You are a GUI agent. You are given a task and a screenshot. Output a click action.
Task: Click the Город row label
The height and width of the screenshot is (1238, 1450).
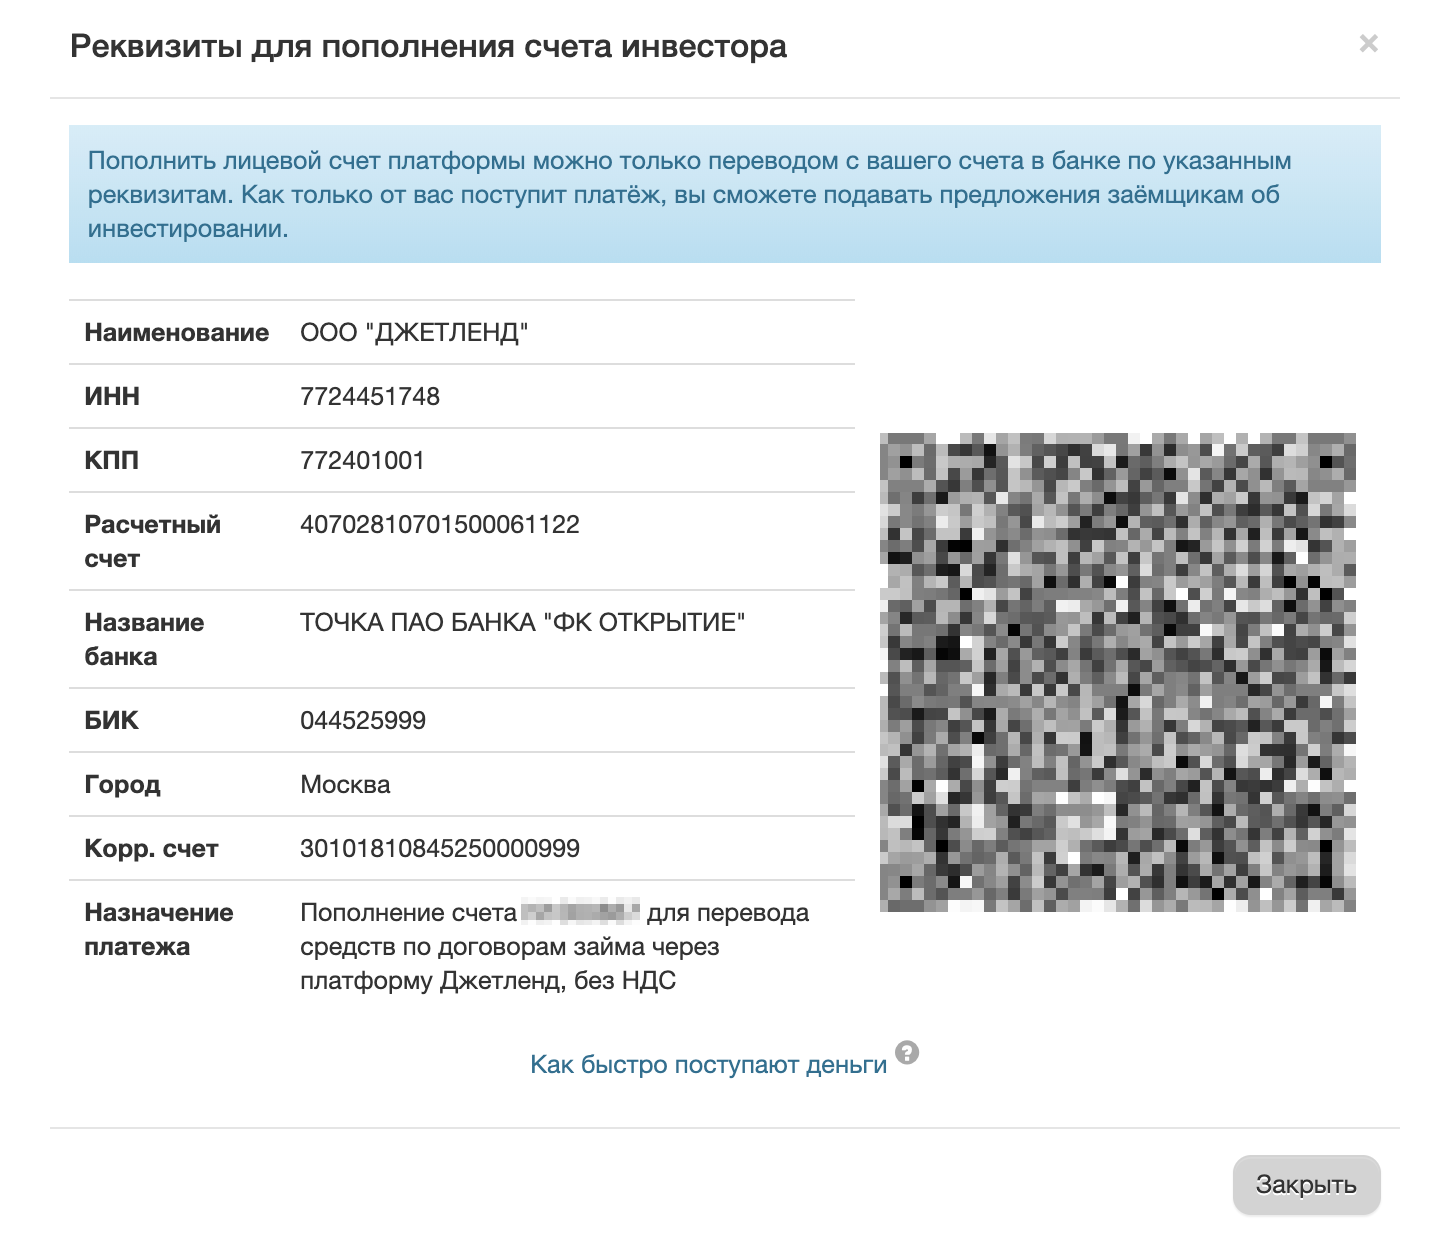(x=122, y=784)
